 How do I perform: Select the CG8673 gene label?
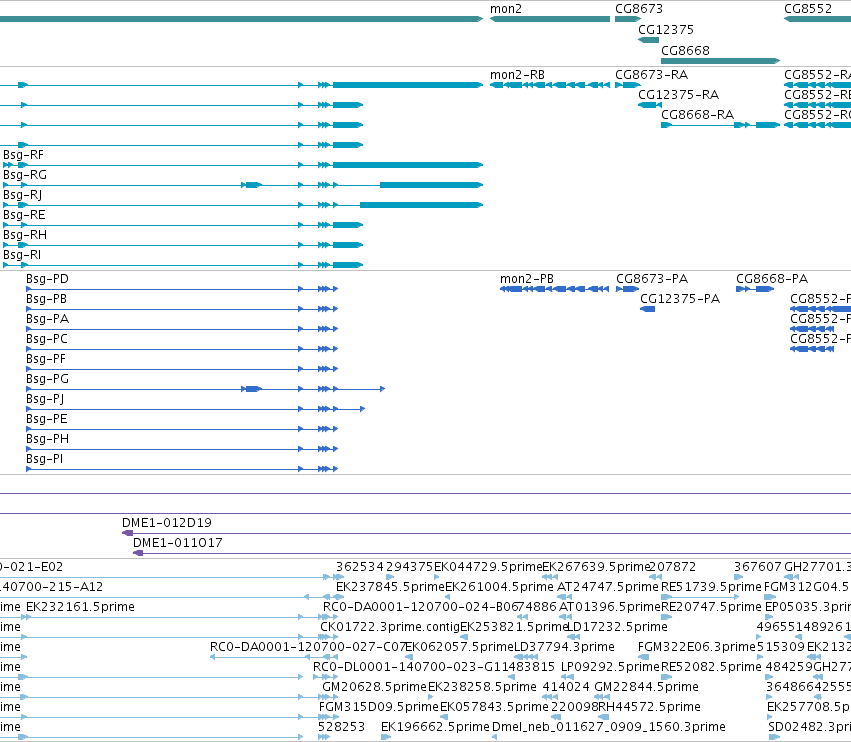(639, 9)
